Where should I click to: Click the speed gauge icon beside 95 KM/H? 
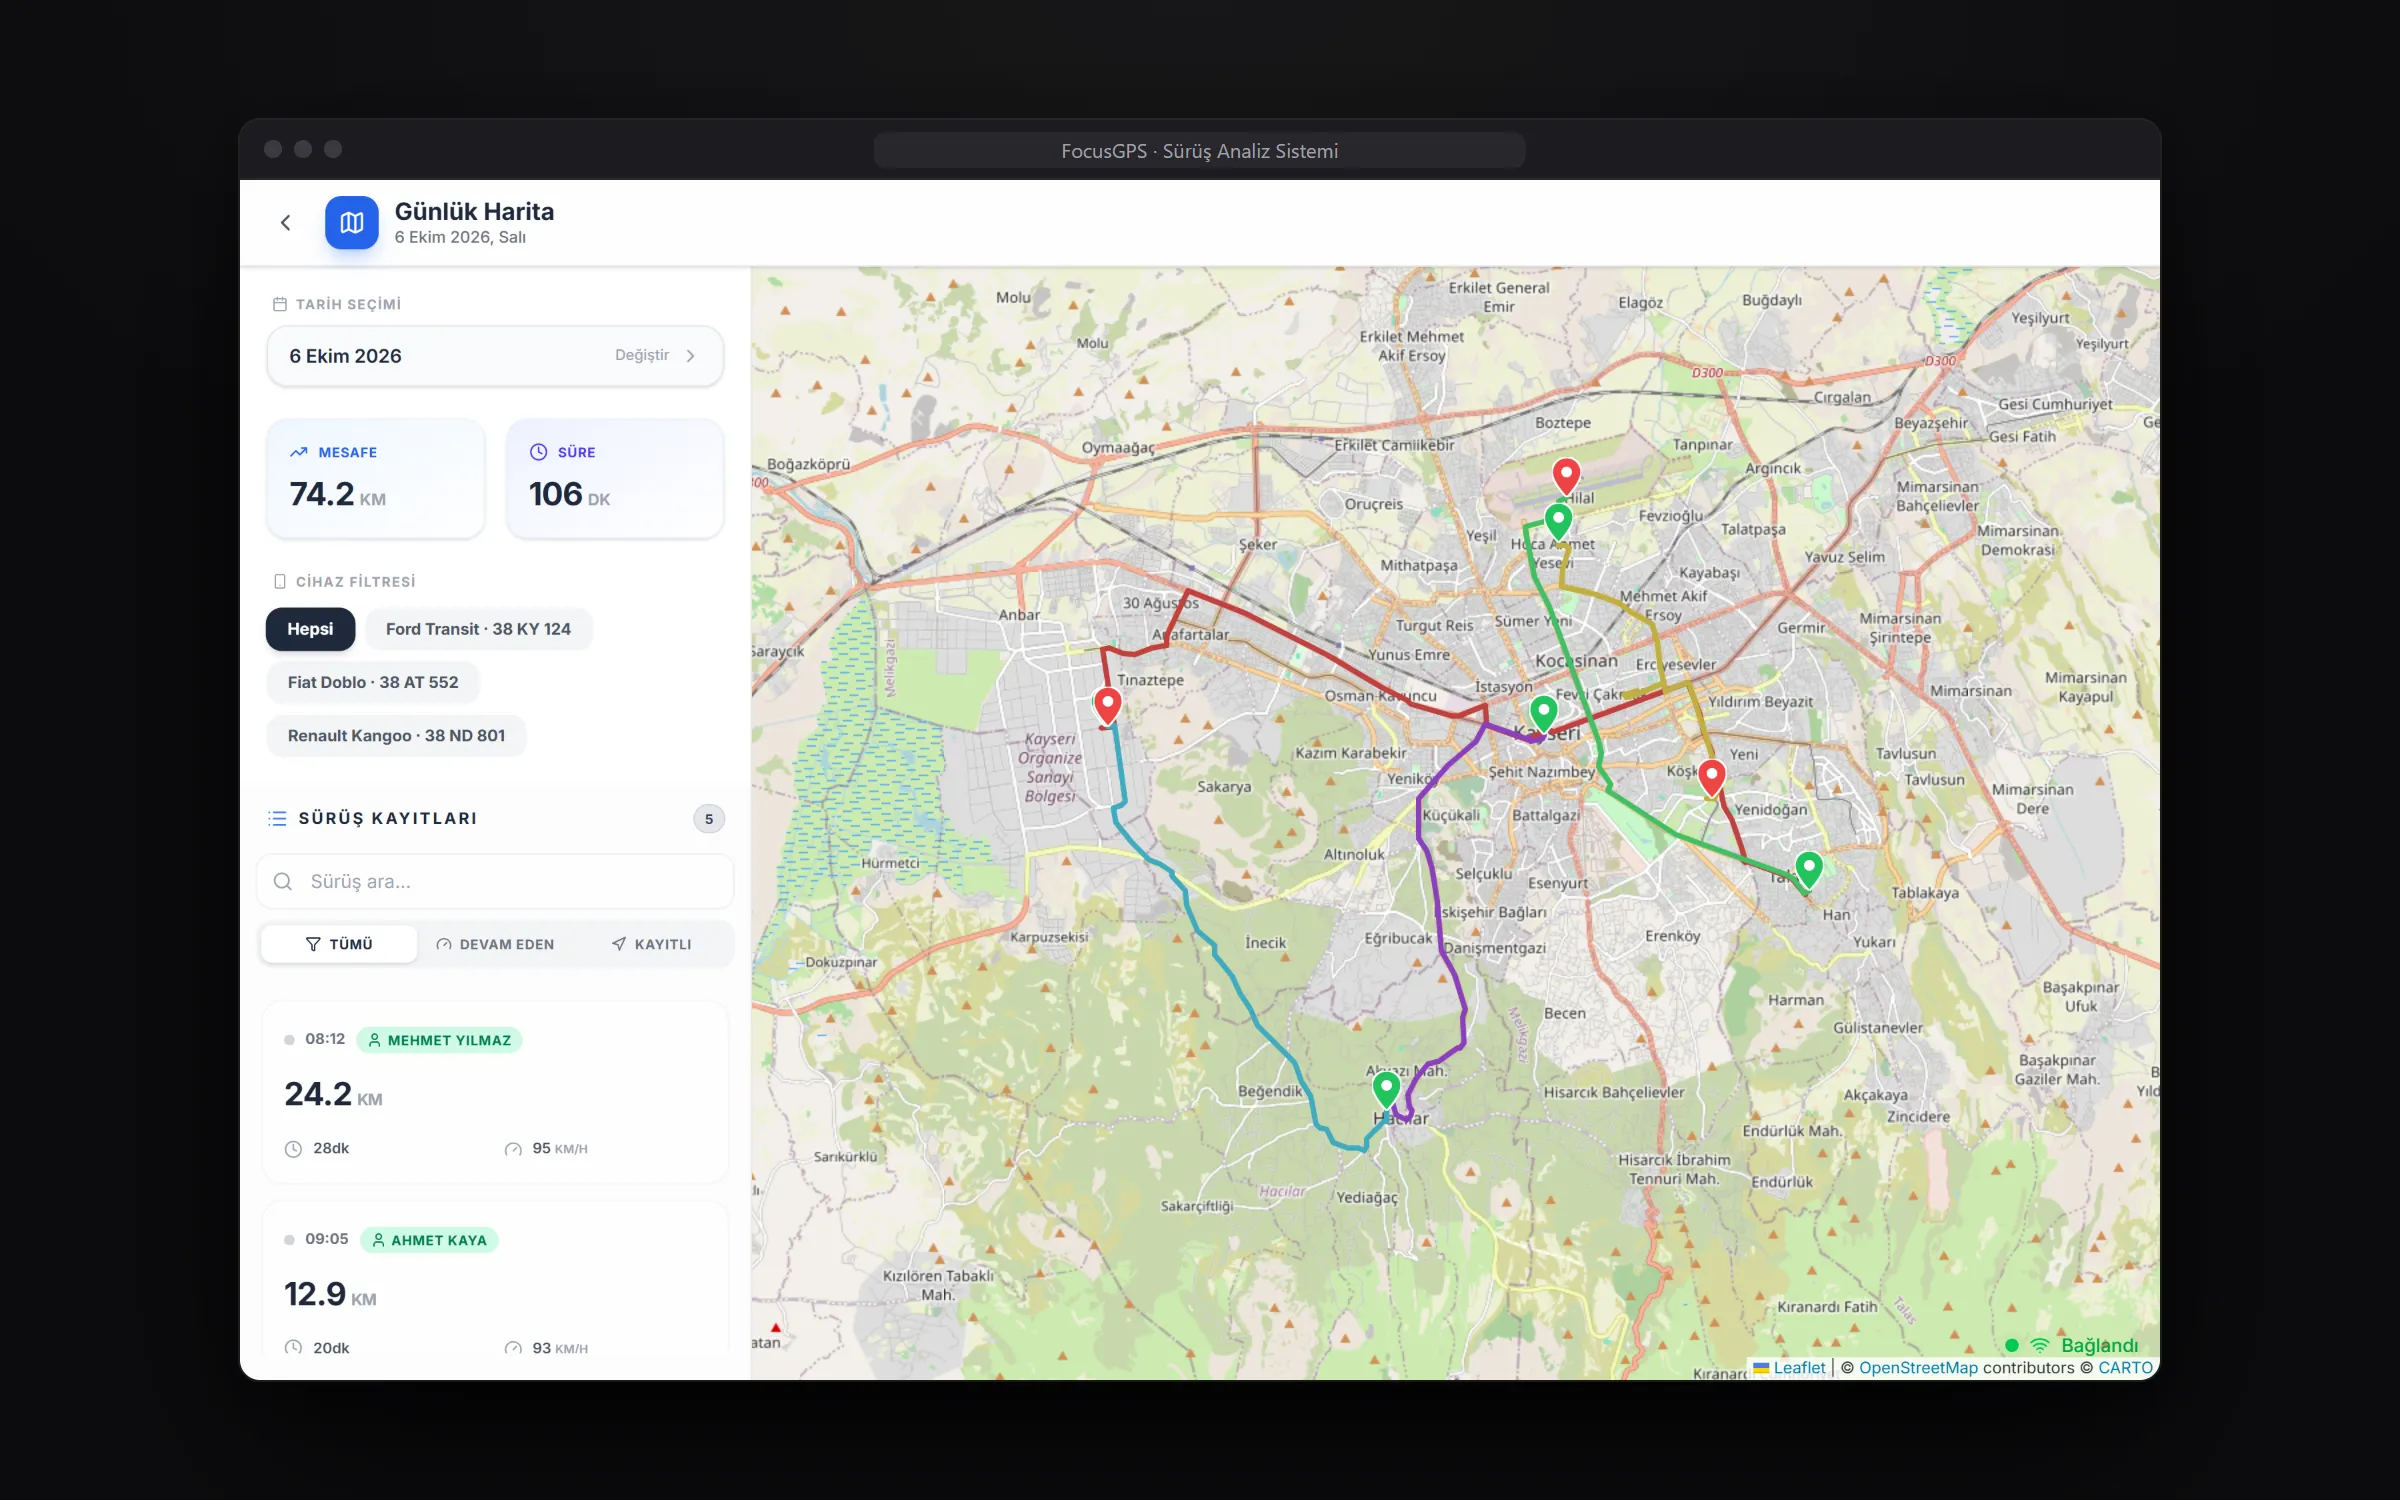pyautogui.click(x=513, y=1149)
